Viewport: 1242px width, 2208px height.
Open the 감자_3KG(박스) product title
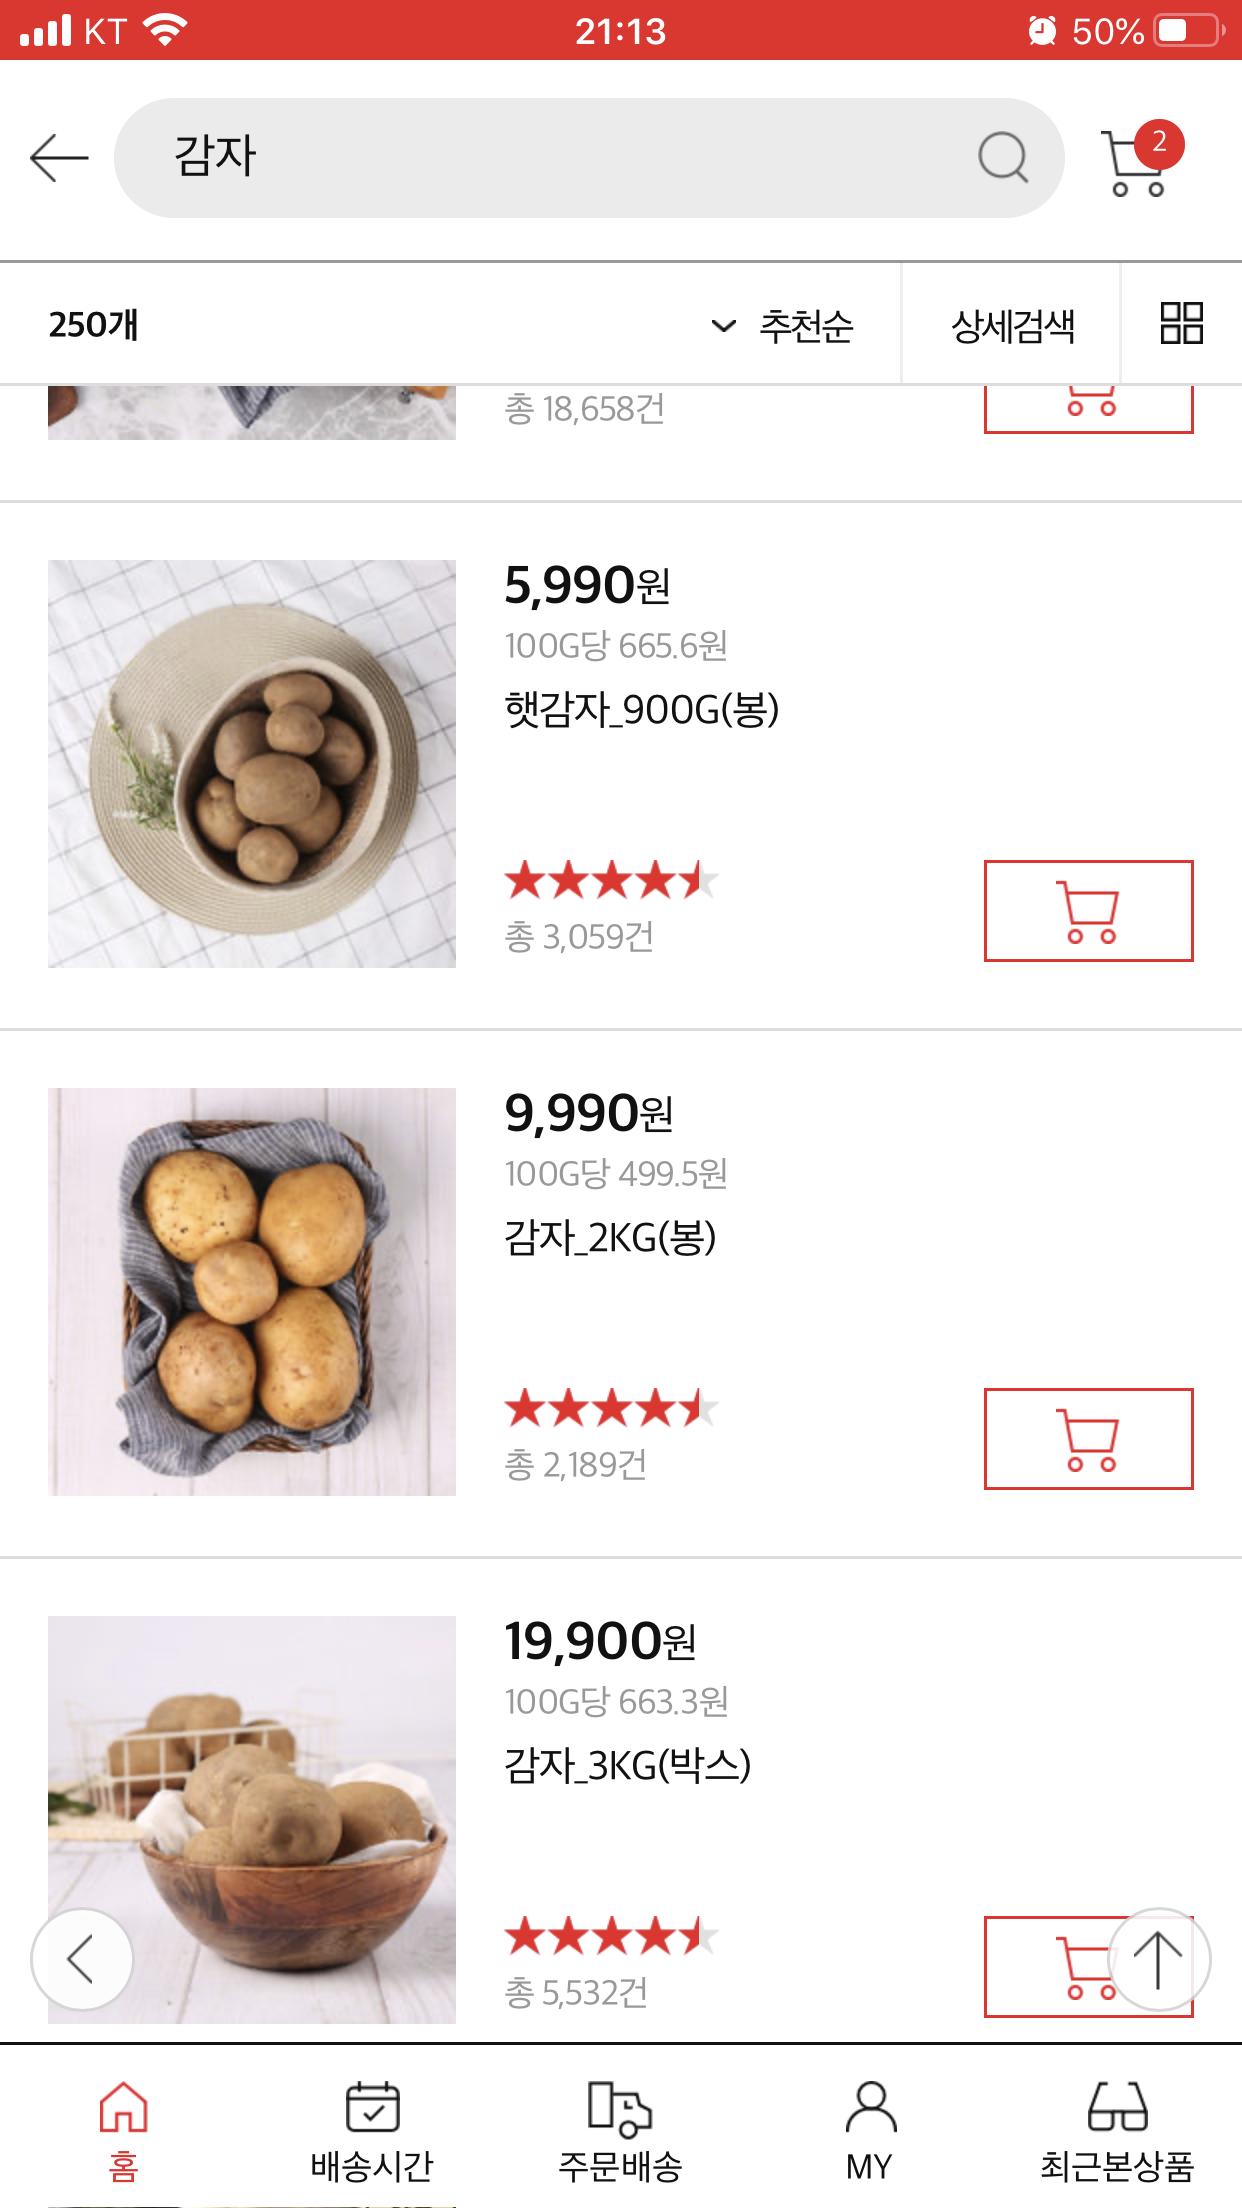click(627, 1766)
